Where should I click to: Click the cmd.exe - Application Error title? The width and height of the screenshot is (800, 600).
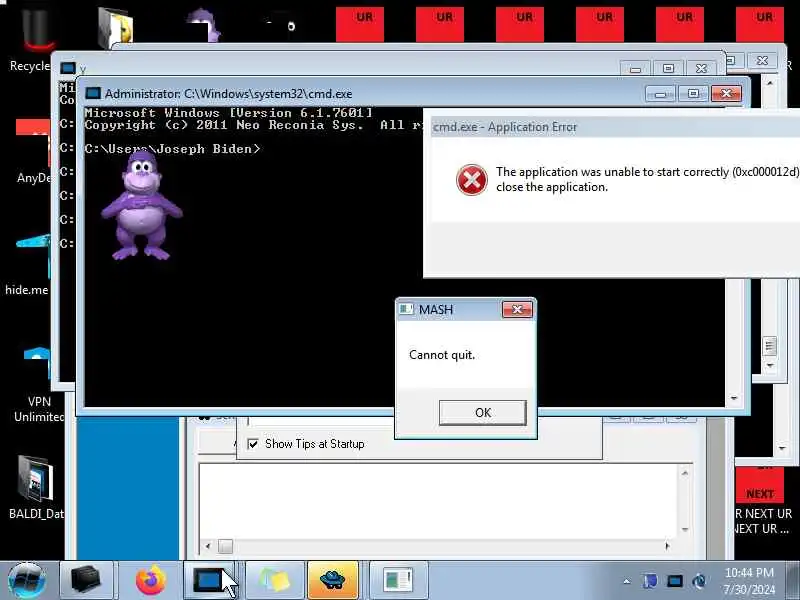pyautogui.click(x=505, y=127)
